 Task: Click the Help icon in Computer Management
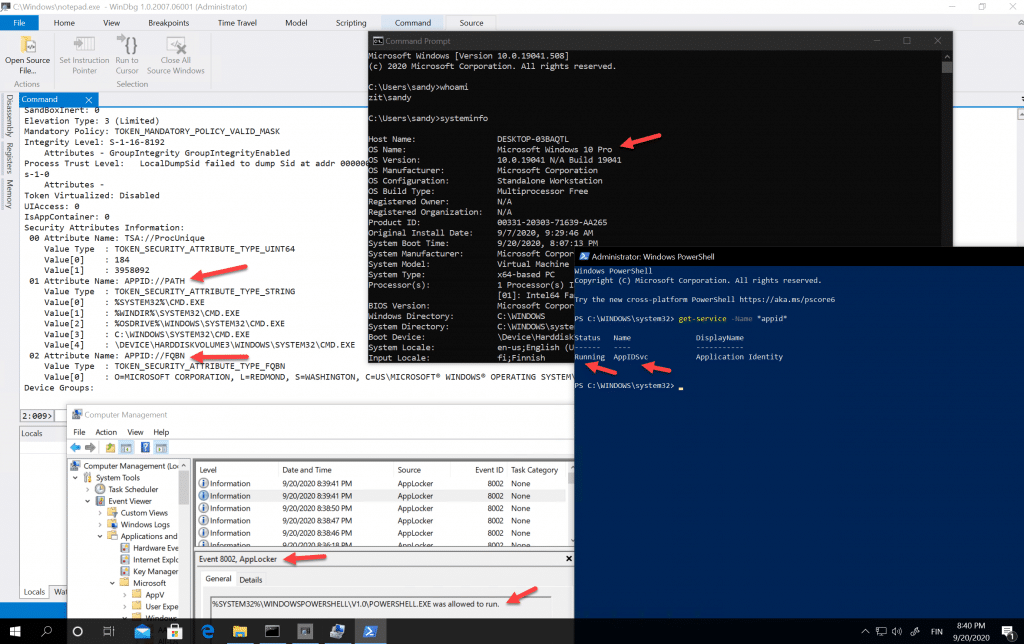(145, 447)
